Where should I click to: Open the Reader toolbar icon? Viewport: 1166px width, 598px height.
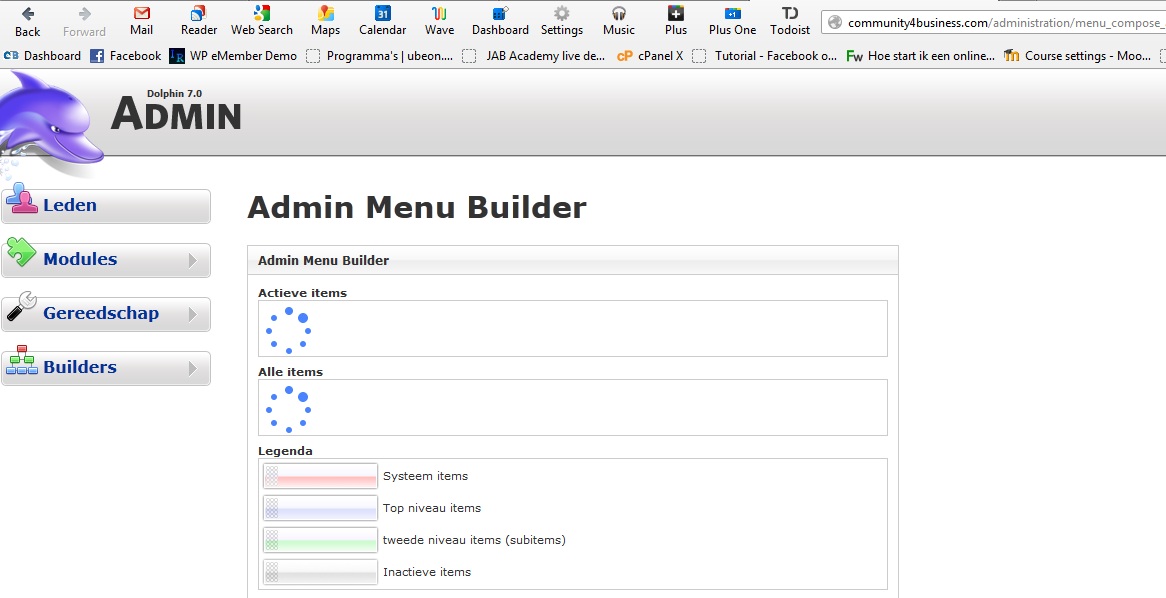[x=199, y=14]
